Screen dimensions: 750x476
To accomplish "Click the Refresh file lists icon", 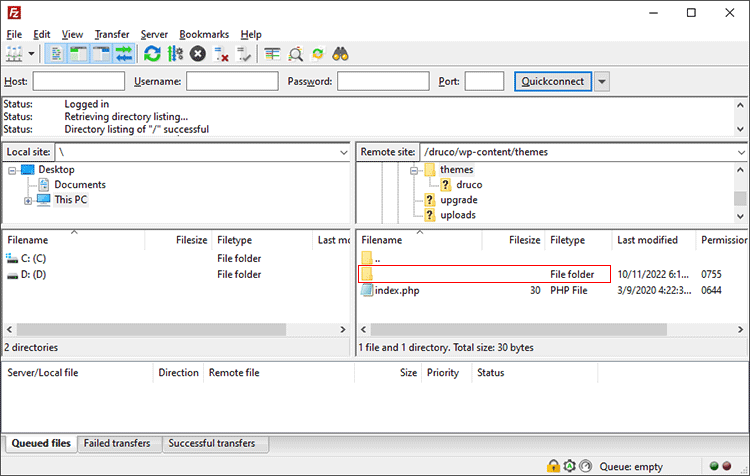I will (x=152, y=54).
